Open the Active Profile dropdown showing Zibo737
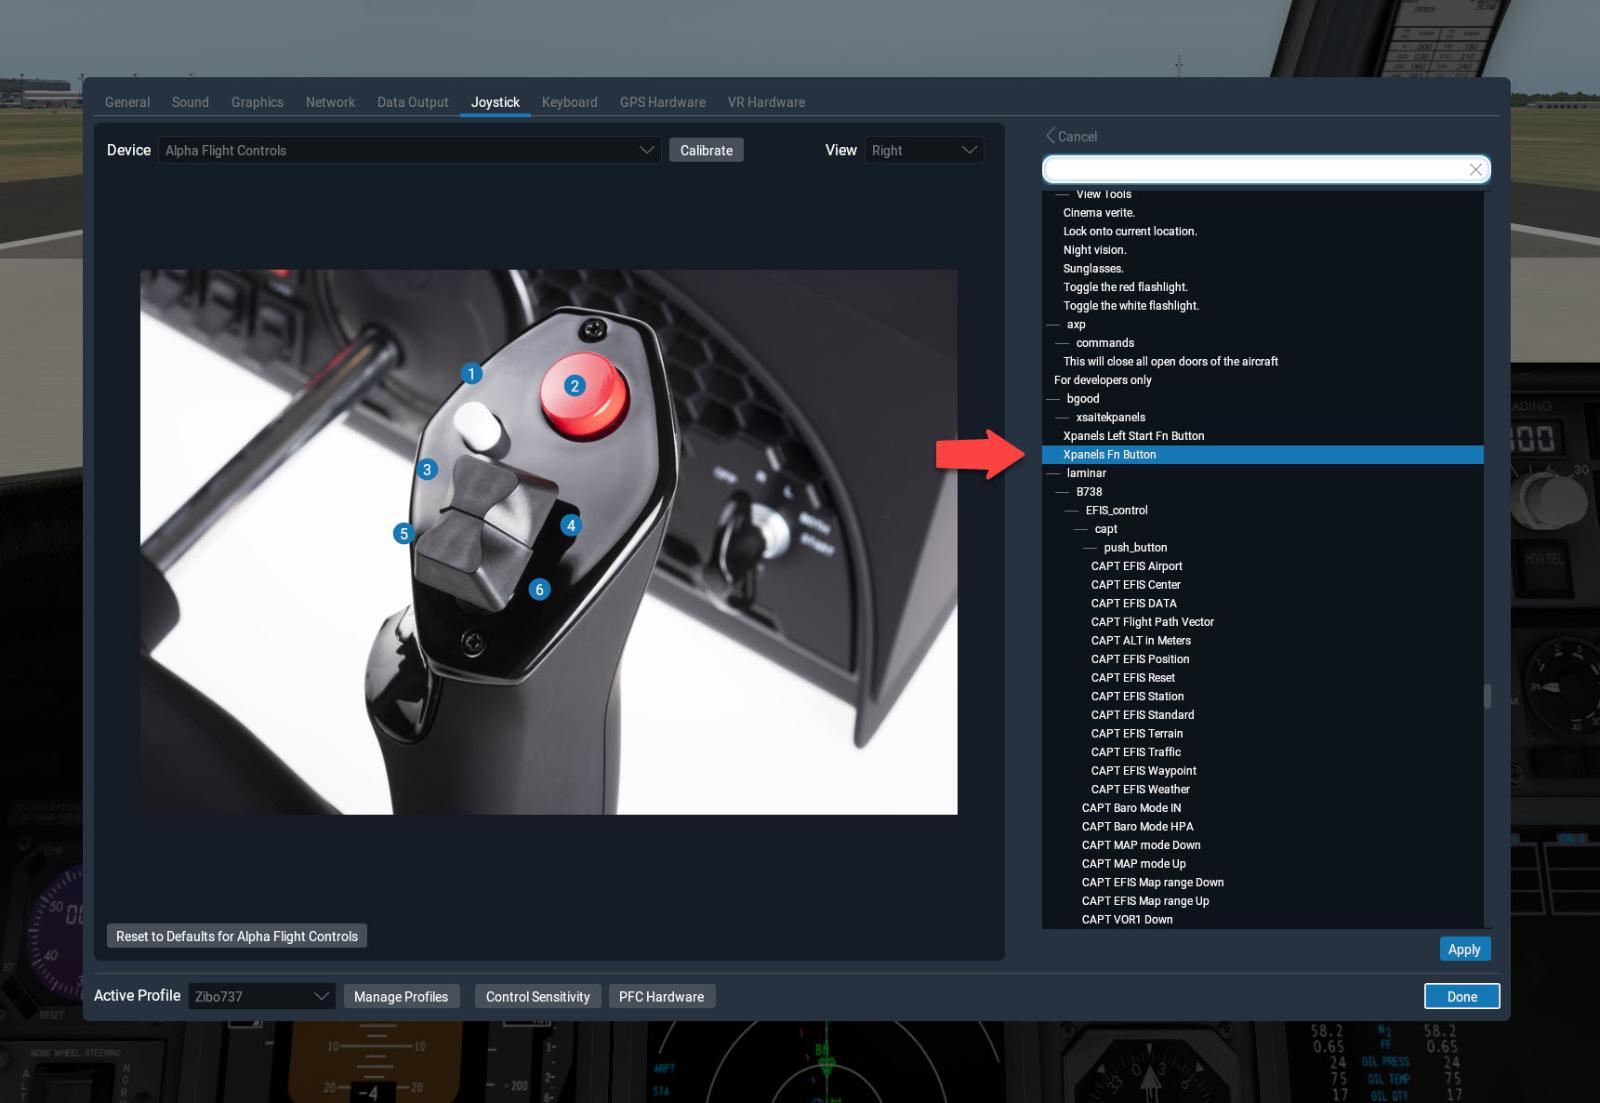This screenshot has height=1103, width=1600. tap(261, 996)
